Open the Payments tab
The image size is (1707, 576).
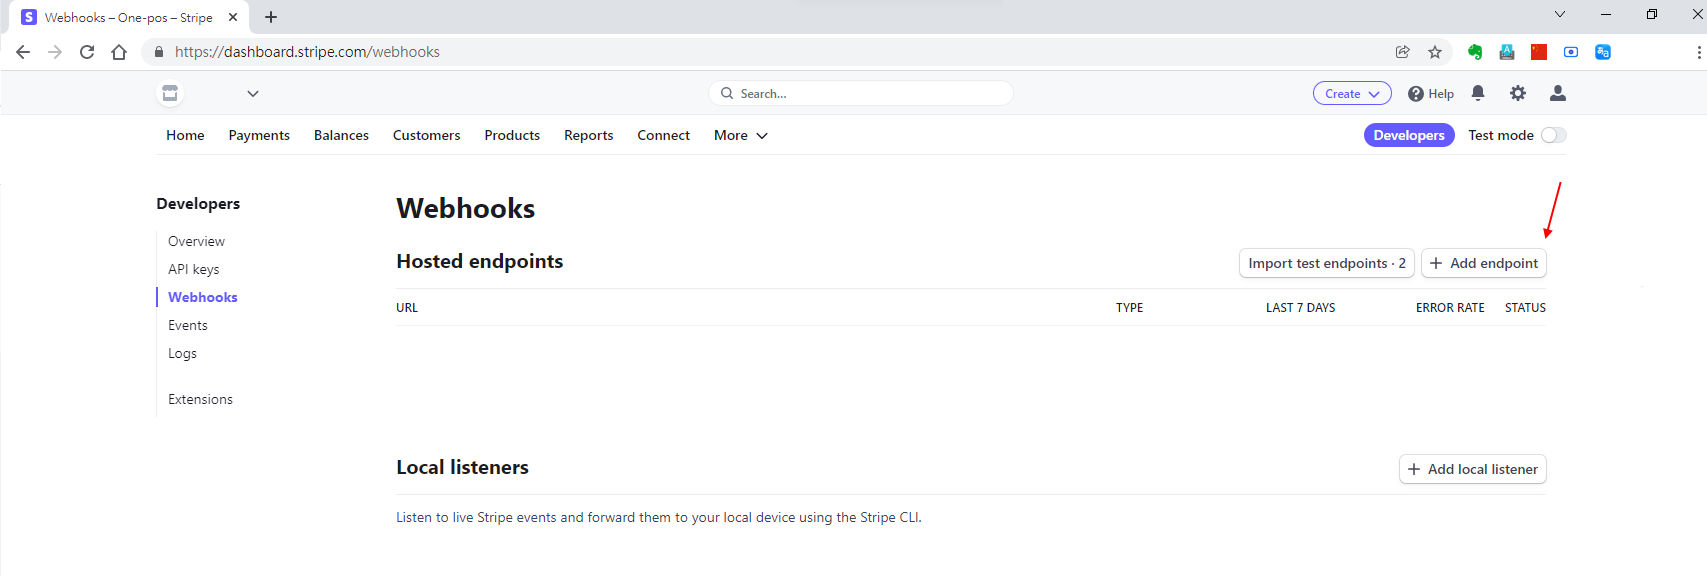[x=259, y=135]
